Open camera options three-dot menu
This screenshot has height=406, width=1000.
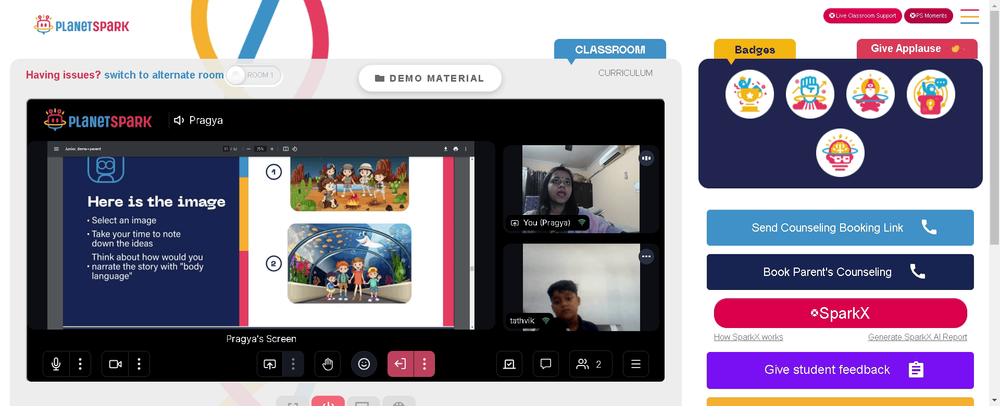[x=139, y=364]
